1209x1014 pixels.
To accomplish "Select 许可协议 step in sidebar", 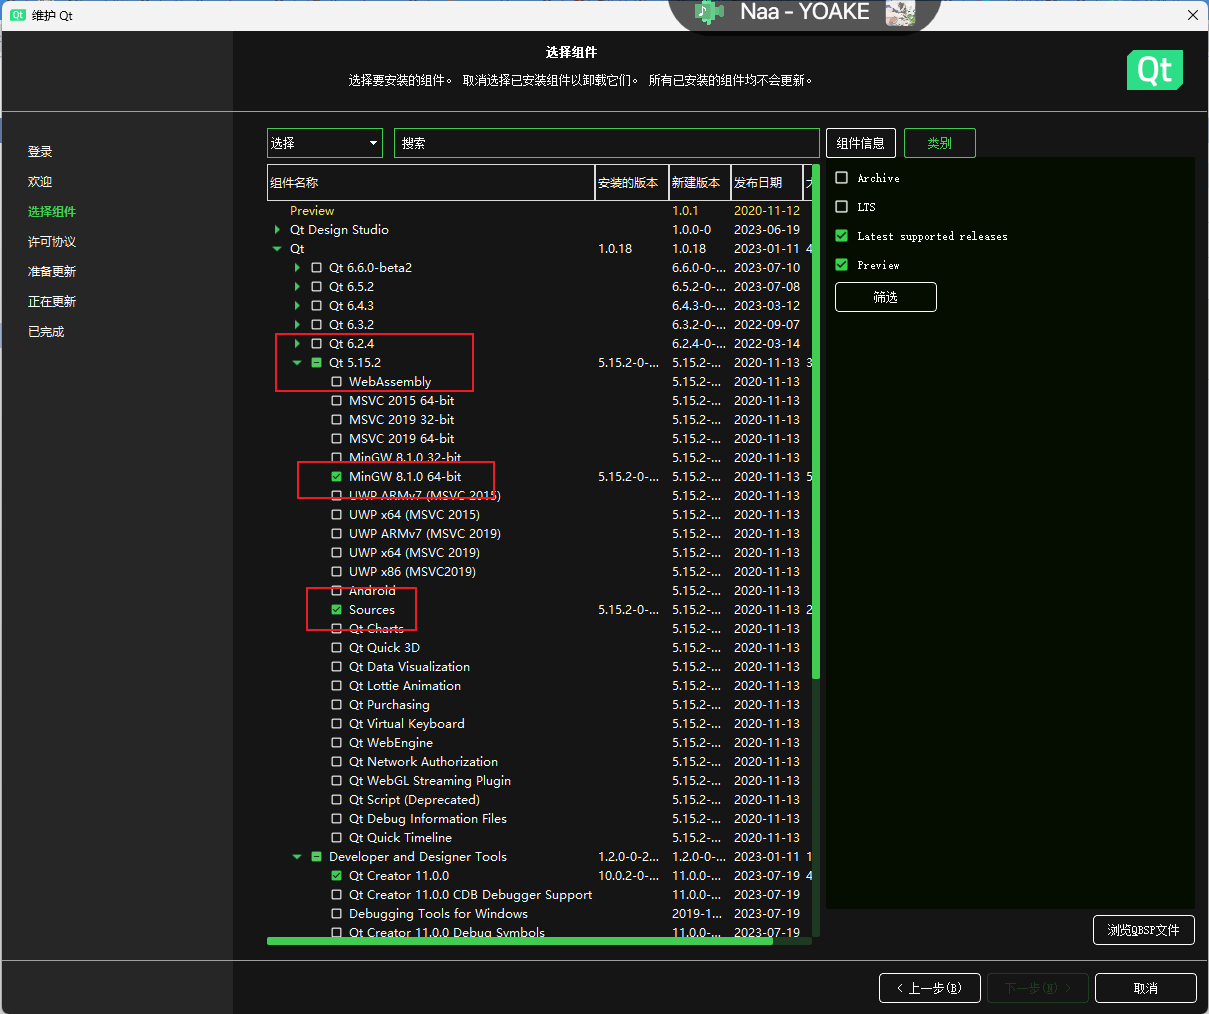I will [52, 242].
